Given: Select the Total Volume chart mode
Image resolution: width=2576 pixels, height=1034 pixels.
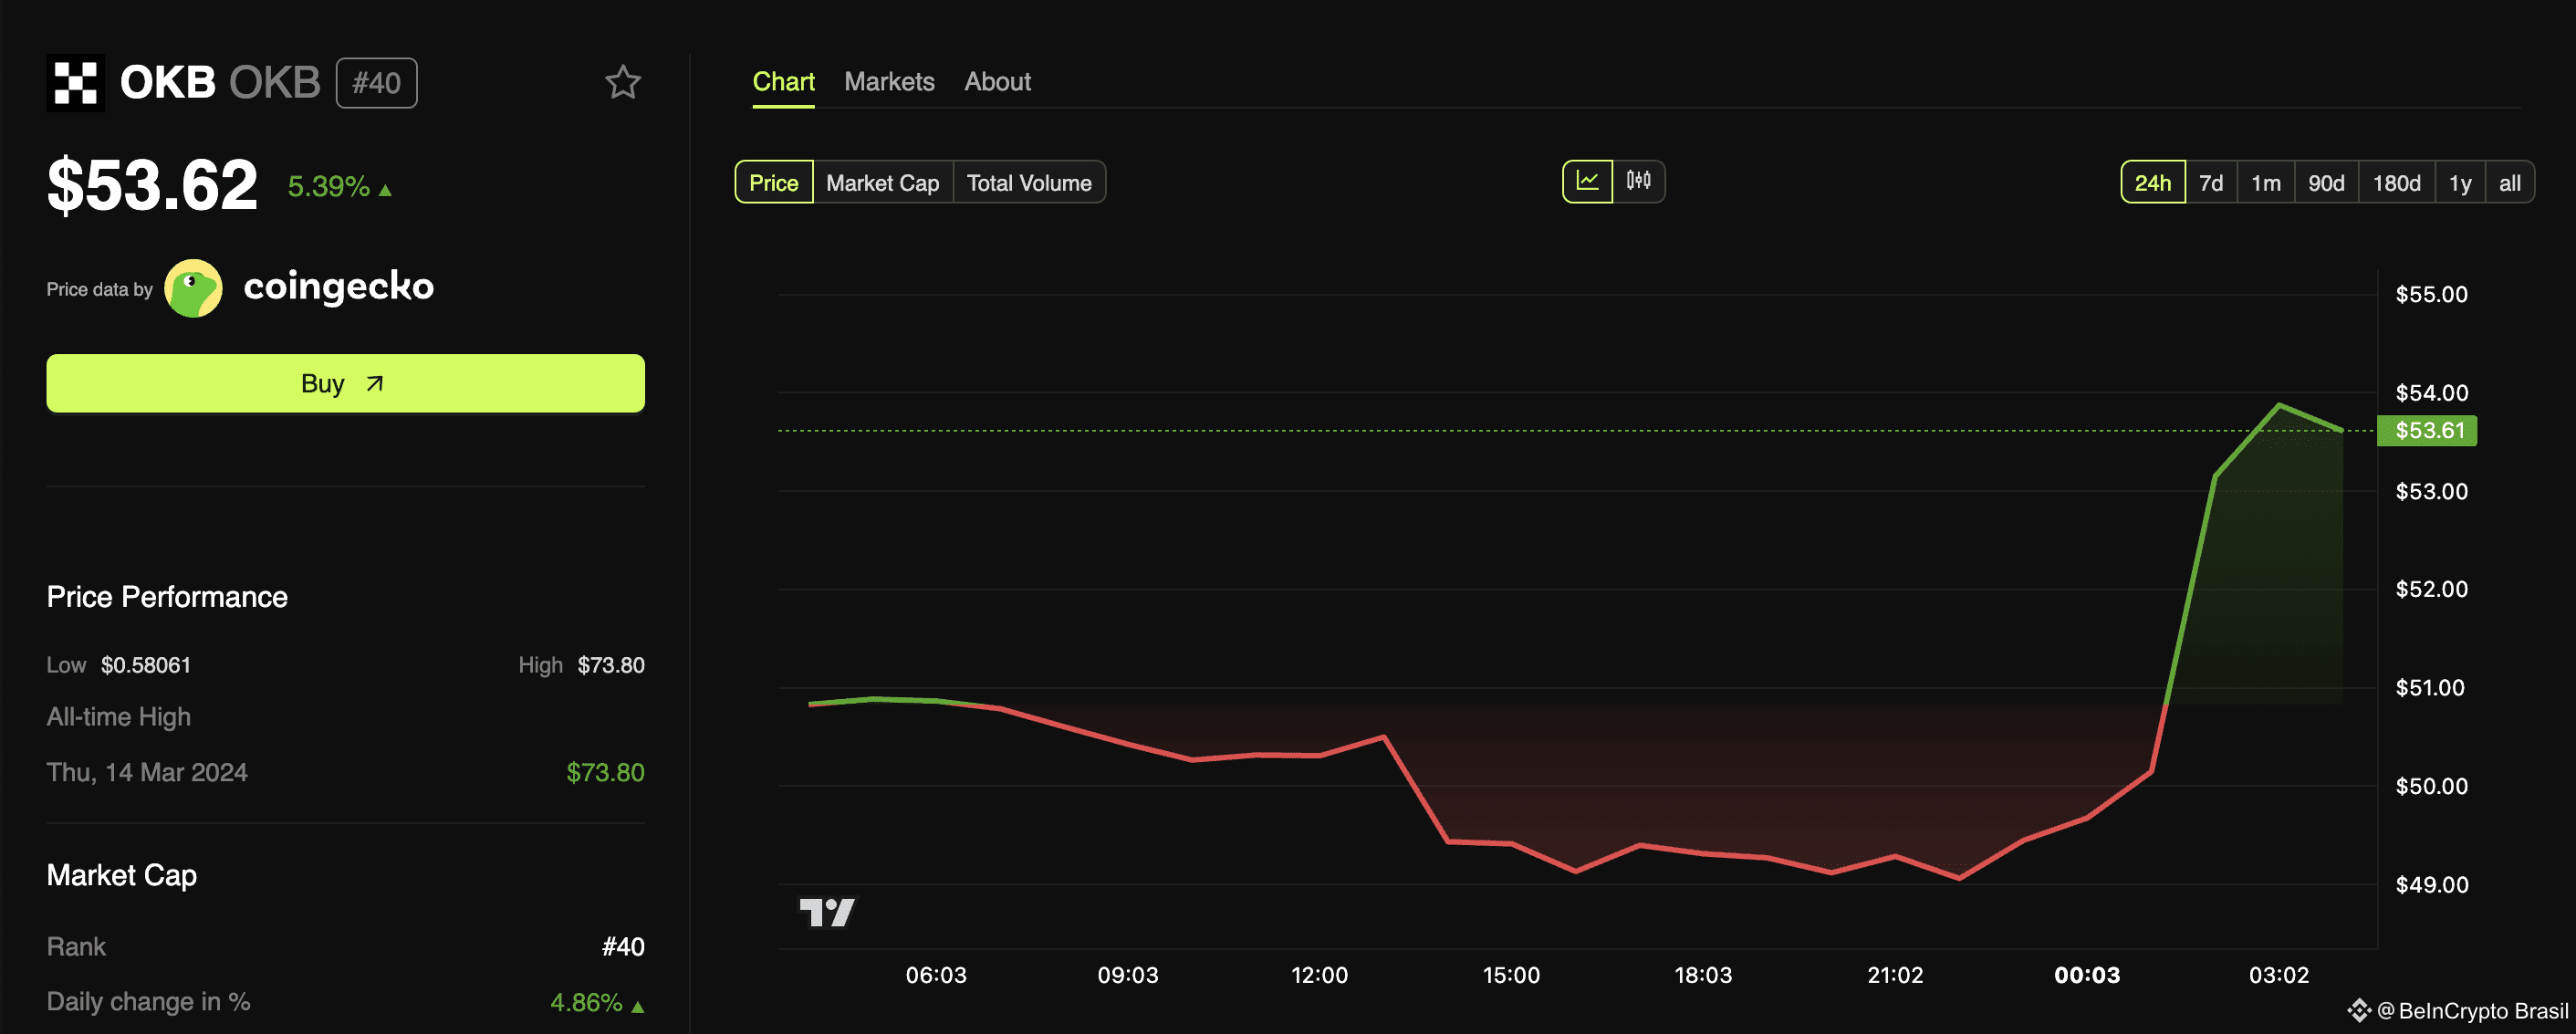Looking at the screenshot, I should [x=1029, y=183].
